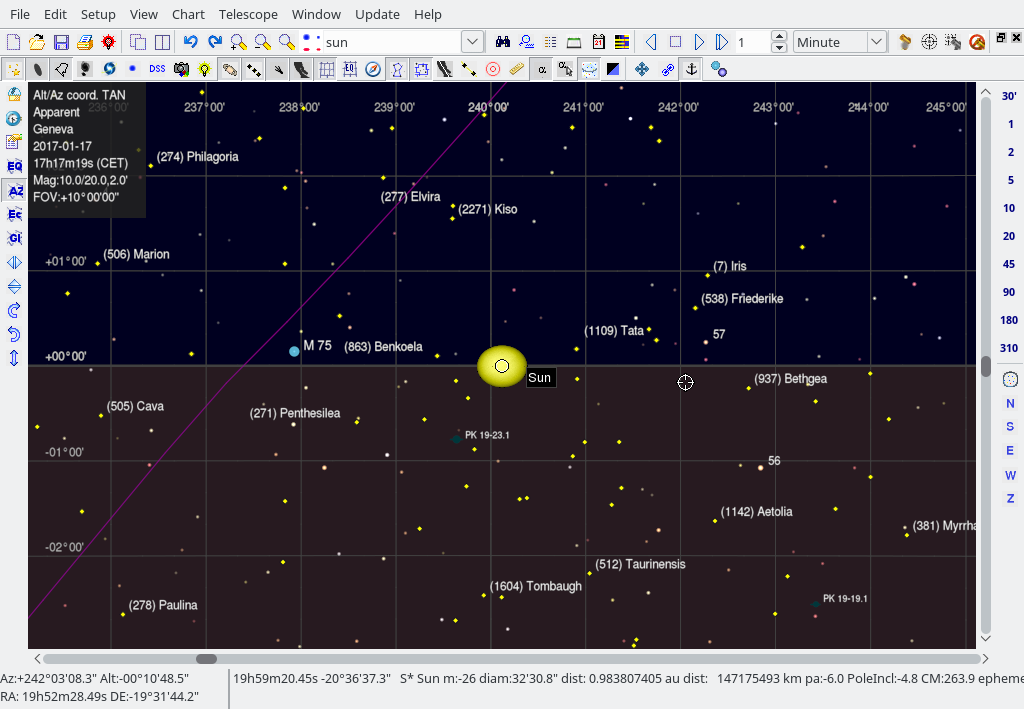Switch to Alt/Az coordinates AZ sidebar icon

[x=14, y=191]
